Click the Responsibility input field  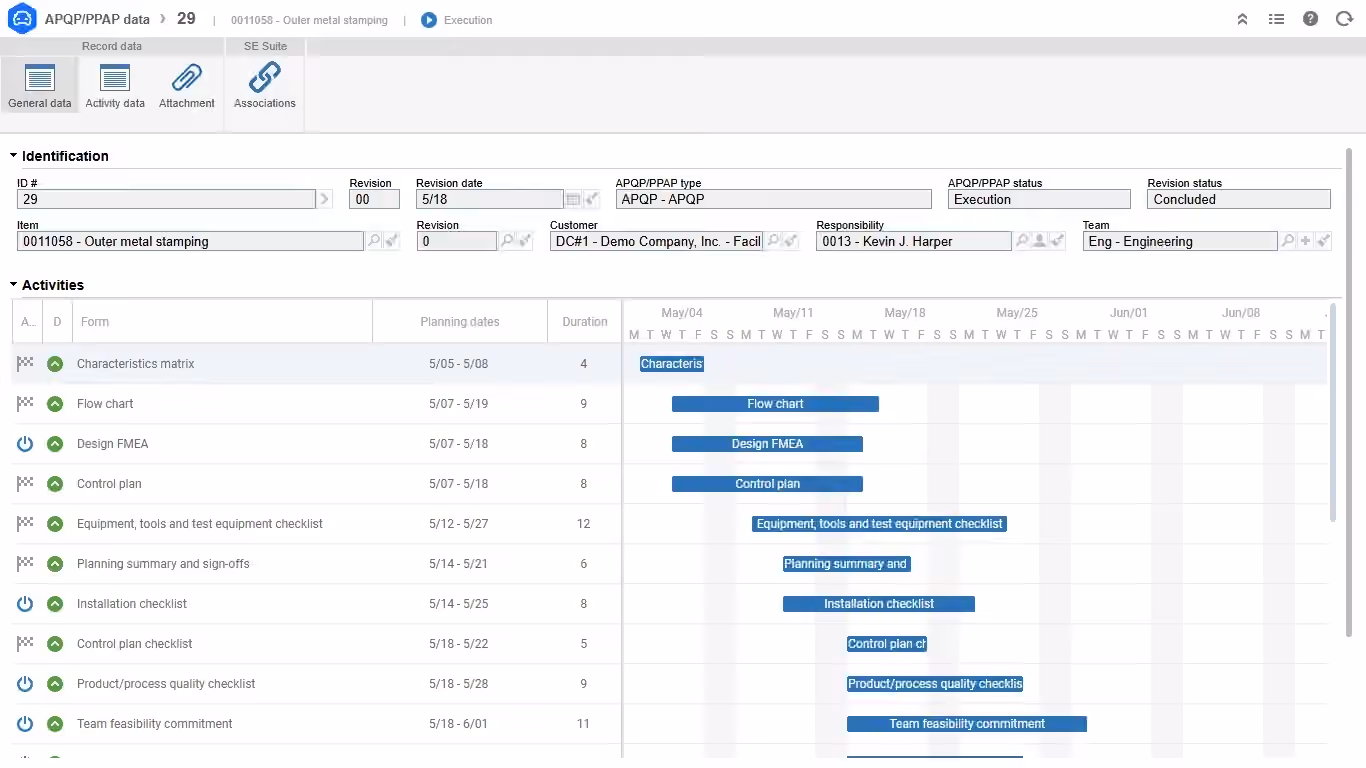coord(914,241)
